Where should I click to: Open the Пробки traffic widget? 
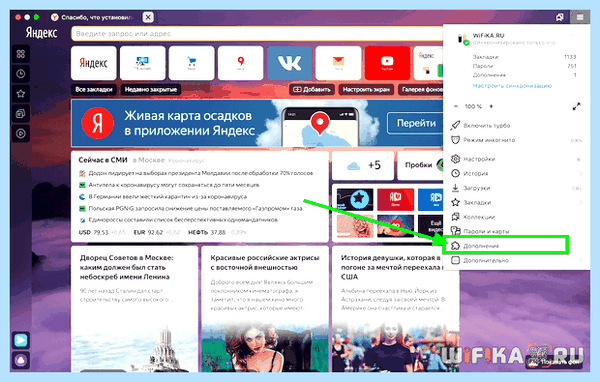point(421,165)
